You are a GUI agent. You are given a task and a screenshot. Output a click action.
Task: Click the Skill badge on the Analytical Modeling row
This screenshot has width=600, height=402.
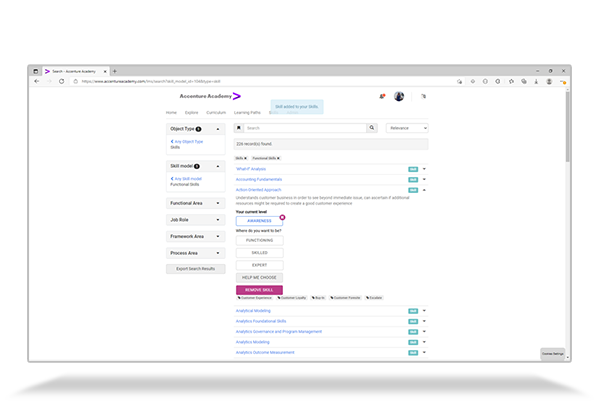click(413, 311)
